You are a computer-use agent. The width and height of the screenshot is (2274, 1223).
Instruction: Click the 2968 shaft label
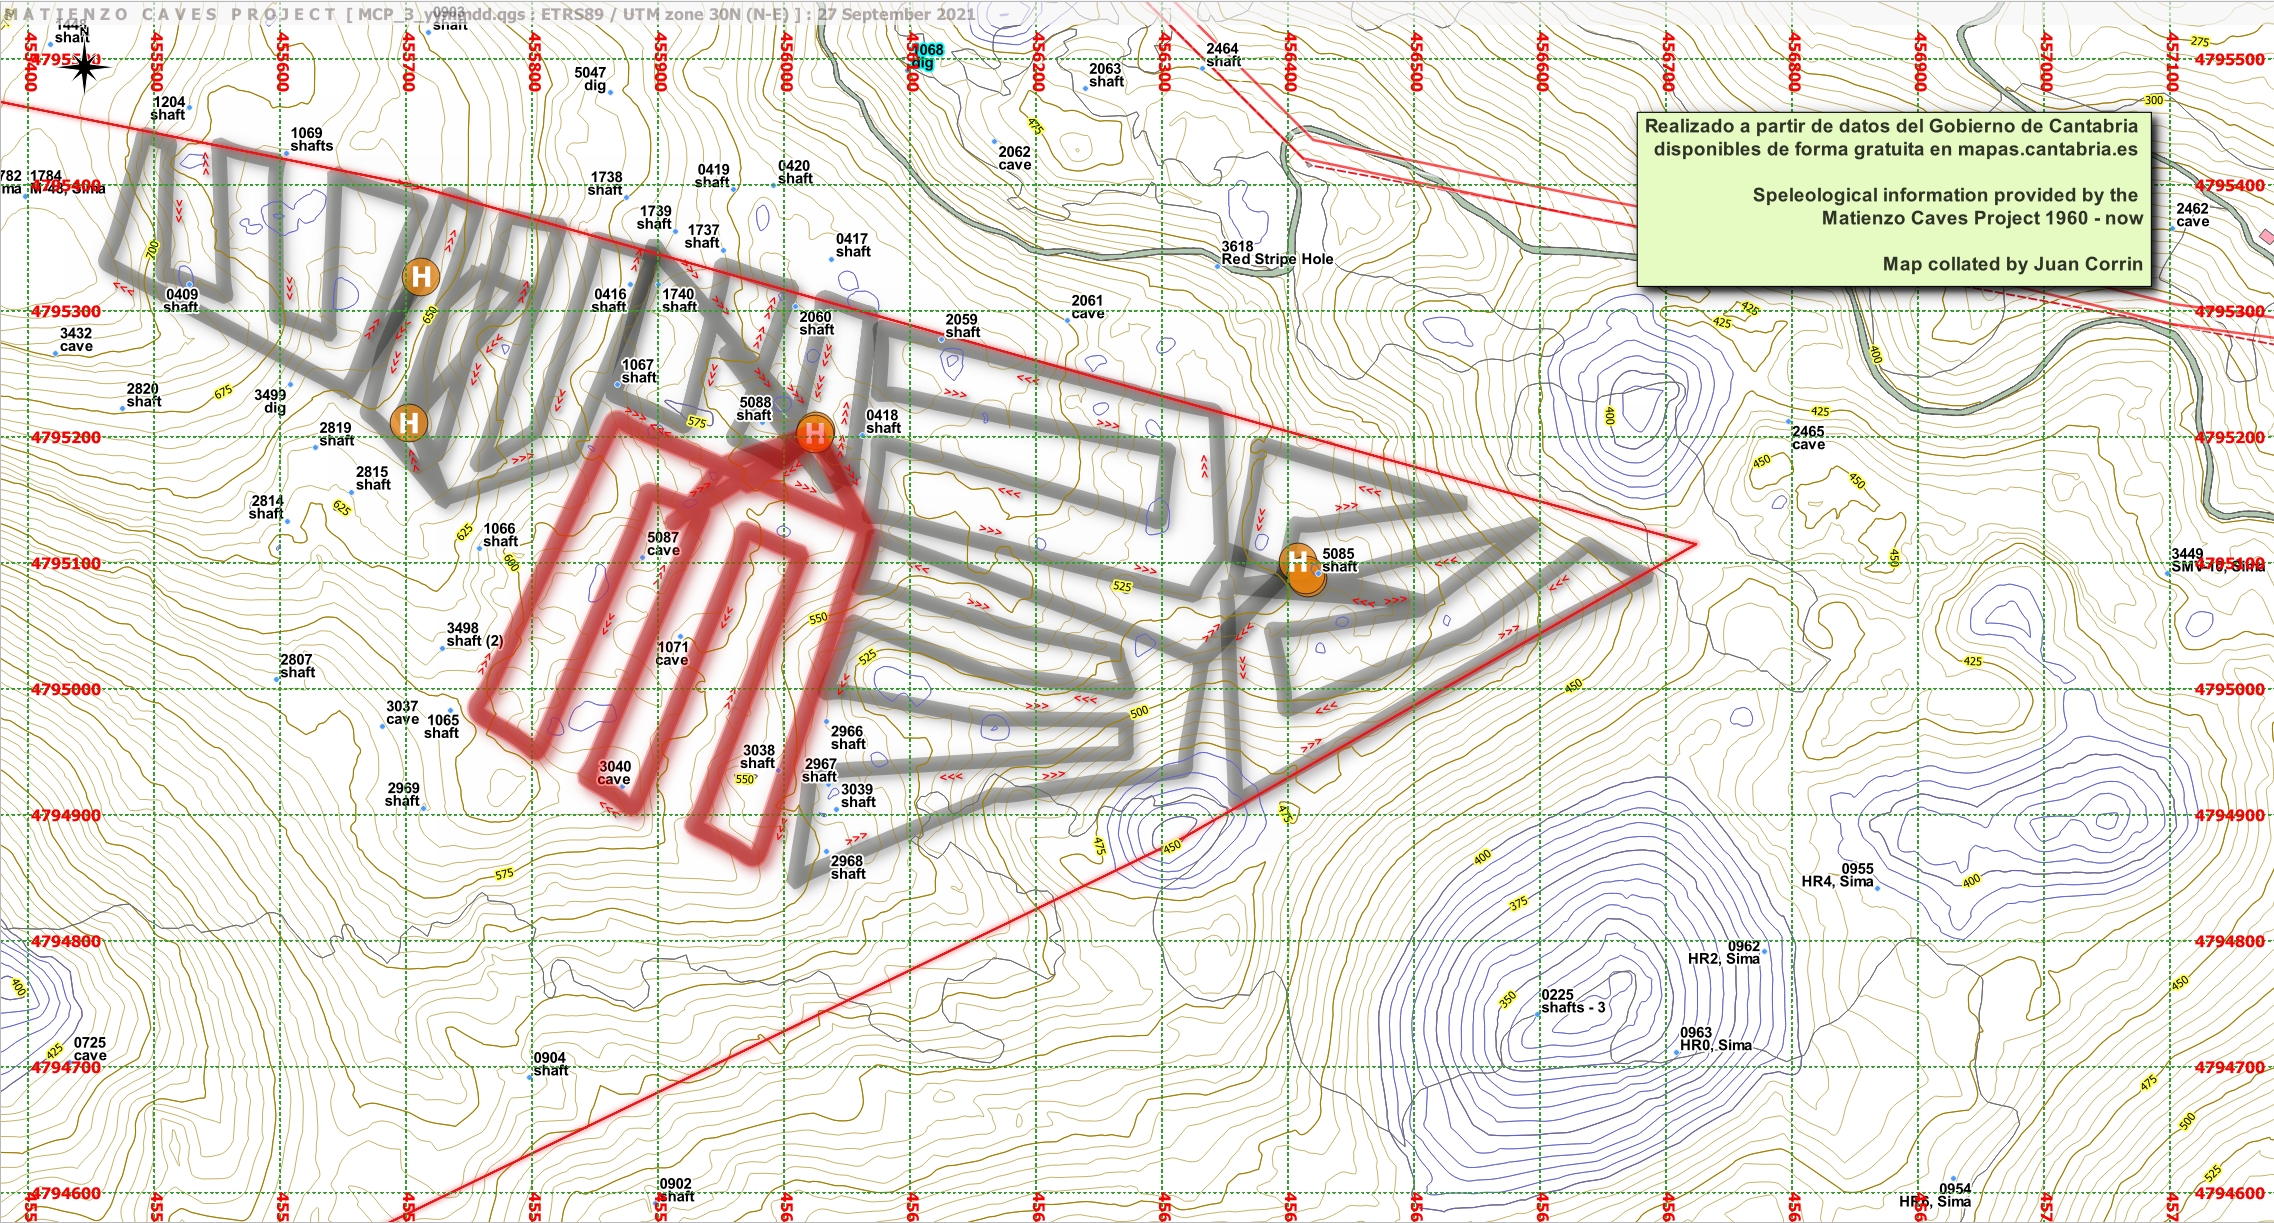click(x=847, y=867)
